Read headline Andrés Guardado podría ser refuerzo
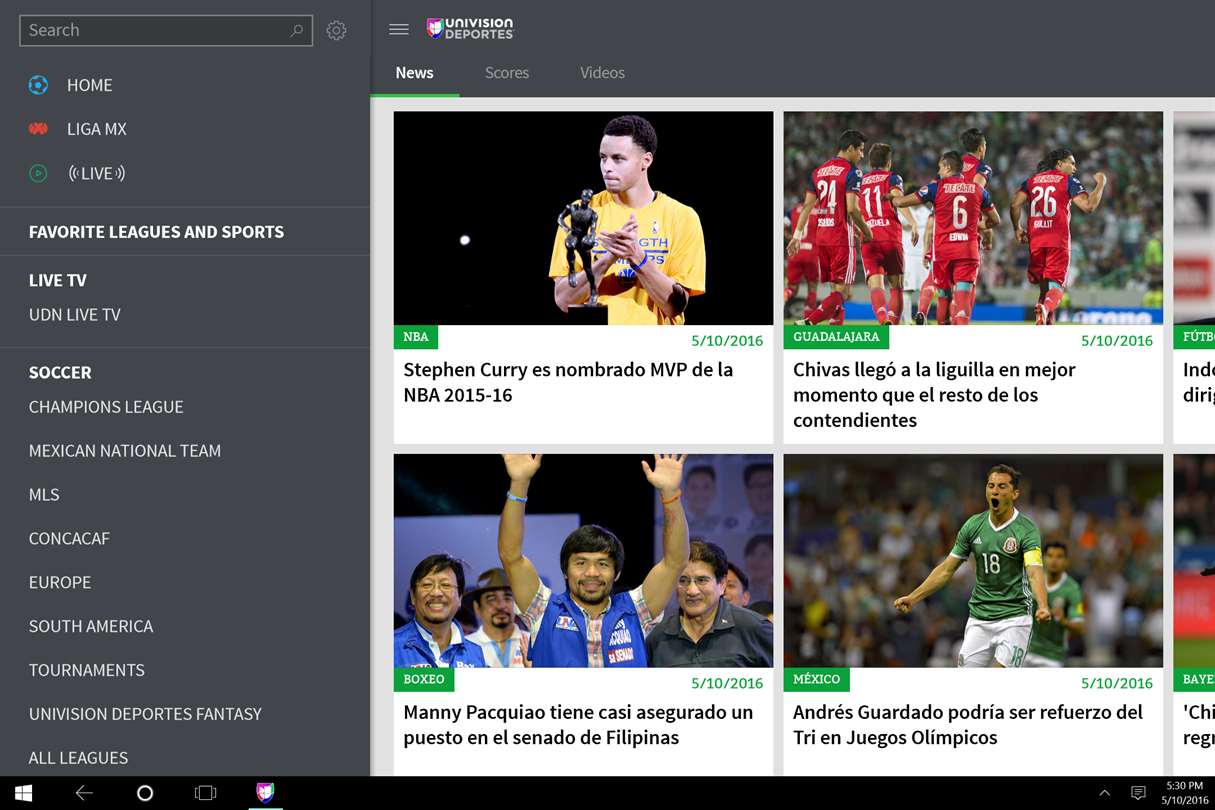 point(968,725)
